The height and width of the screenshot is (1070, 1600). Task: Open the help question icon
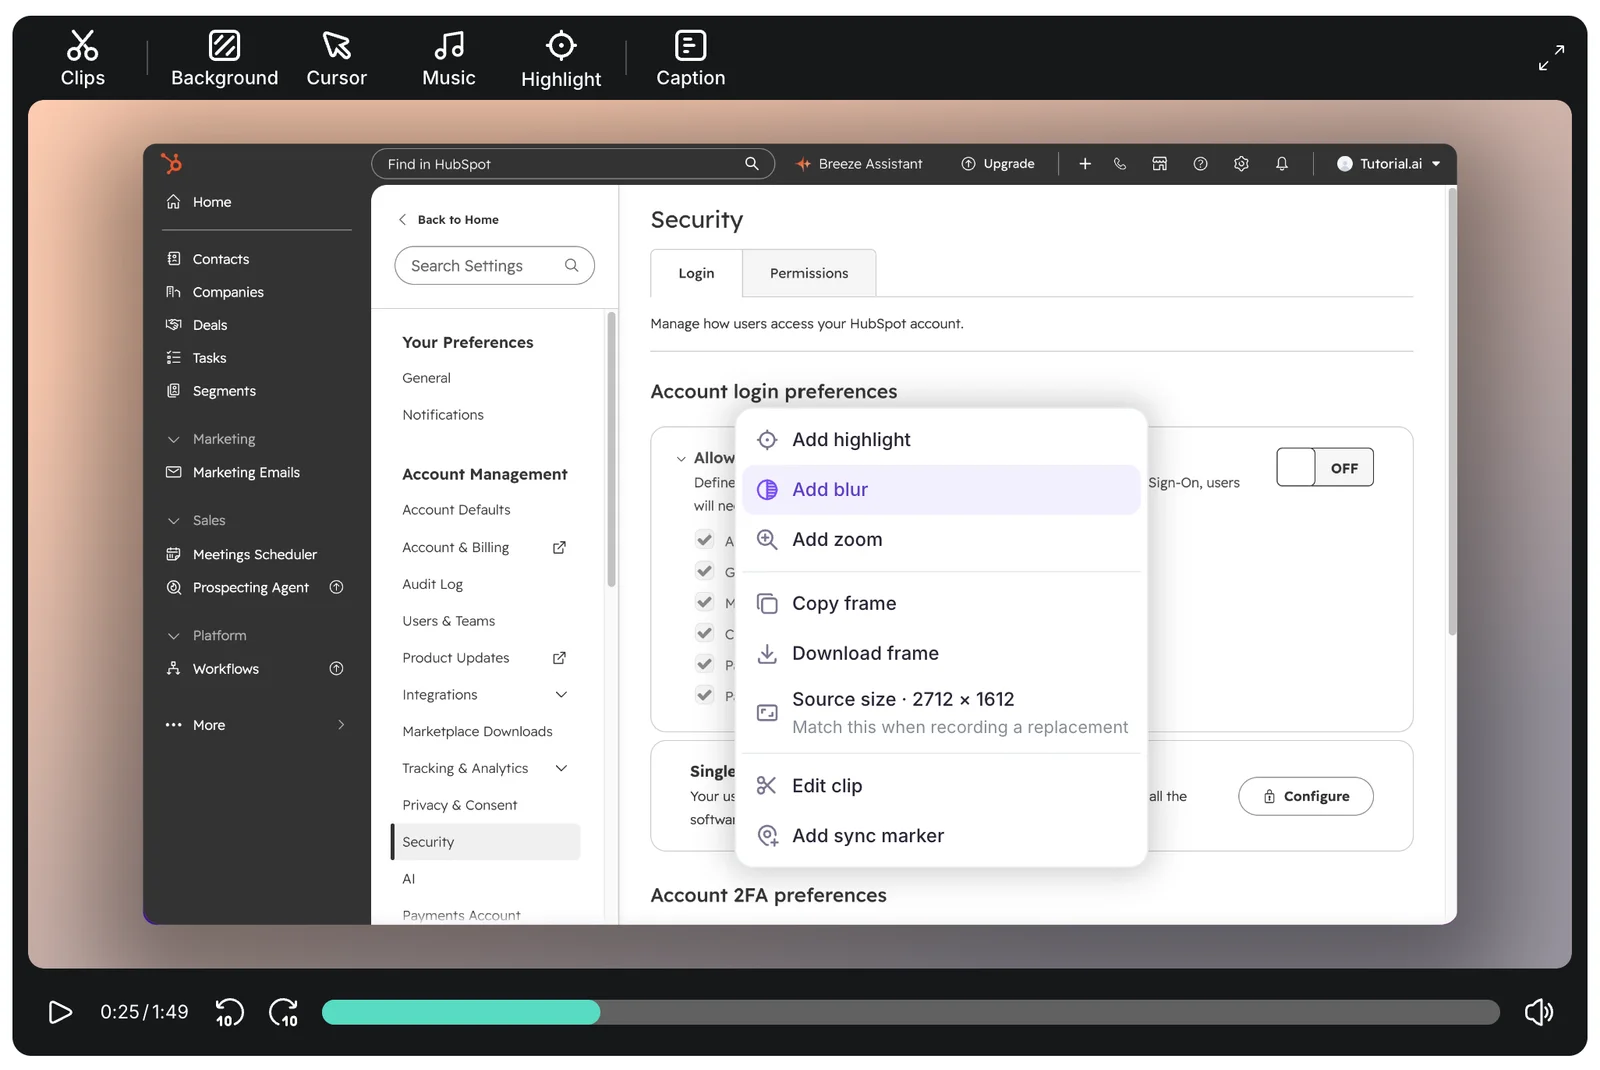[1200, 164]
